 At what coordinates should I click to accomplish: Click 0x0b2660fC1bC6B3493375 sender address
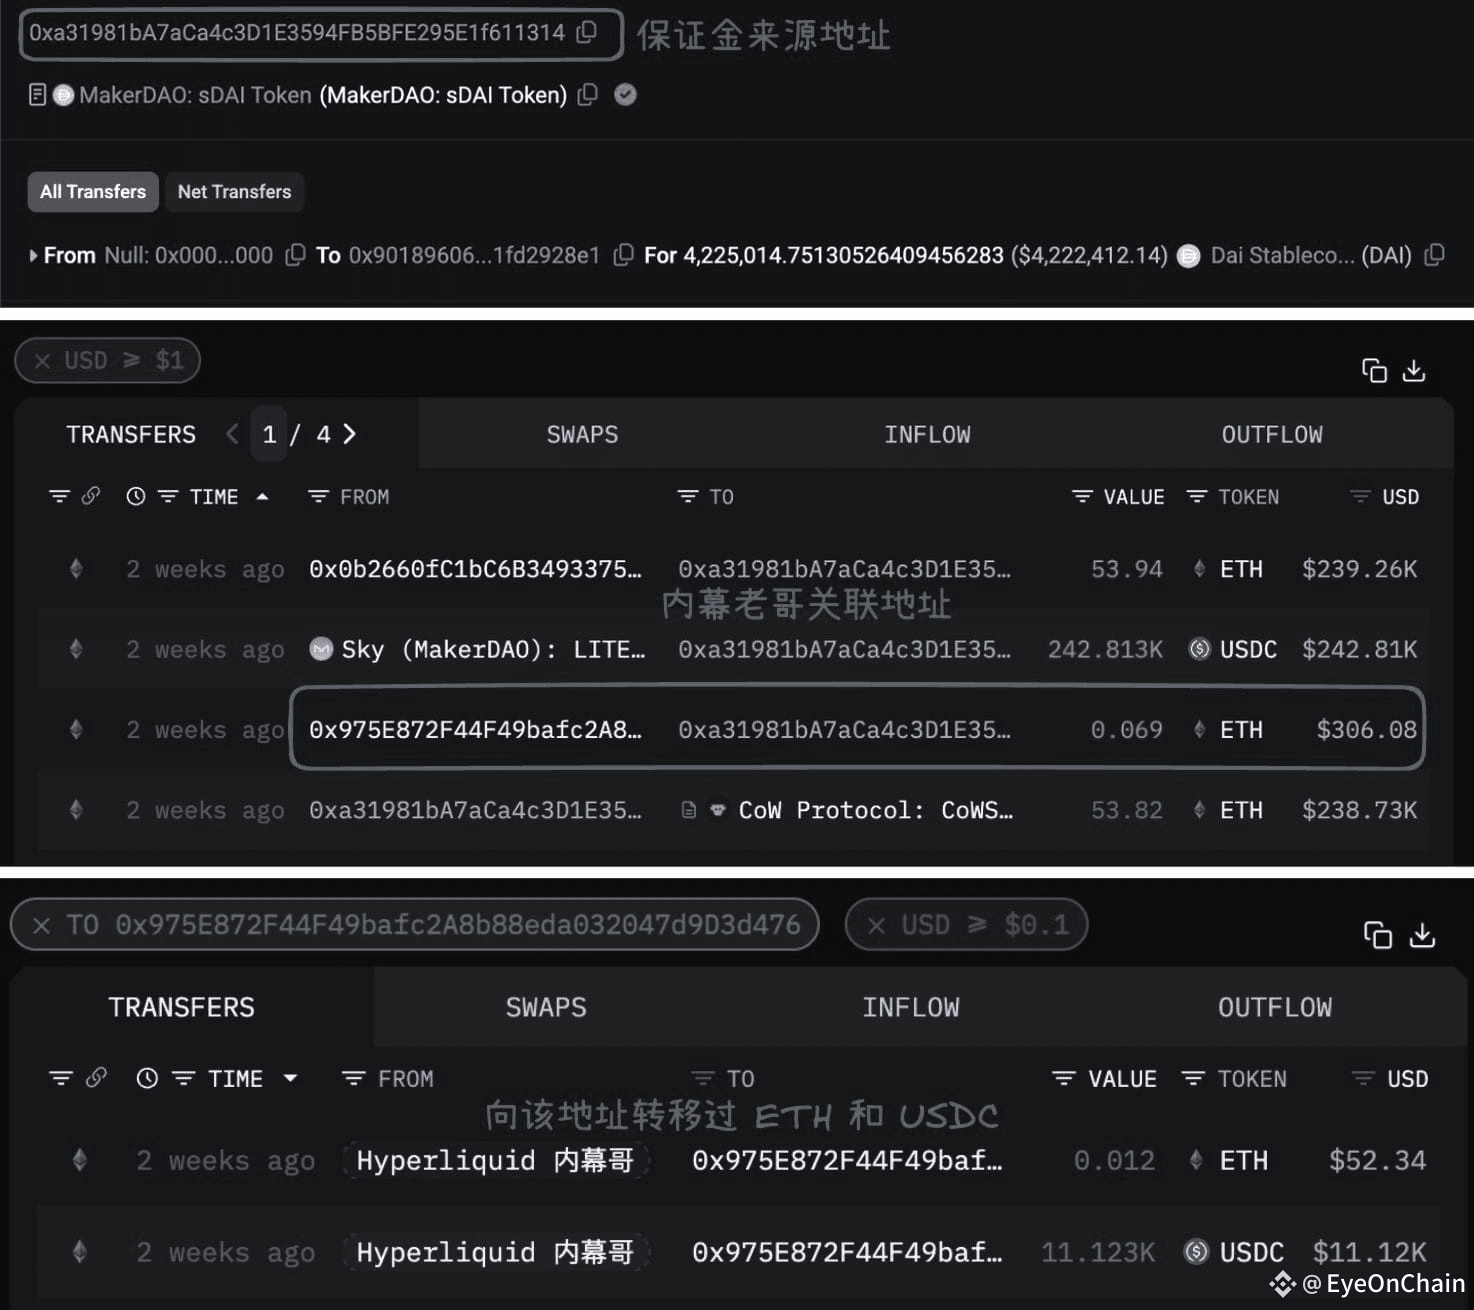(475, 569)
